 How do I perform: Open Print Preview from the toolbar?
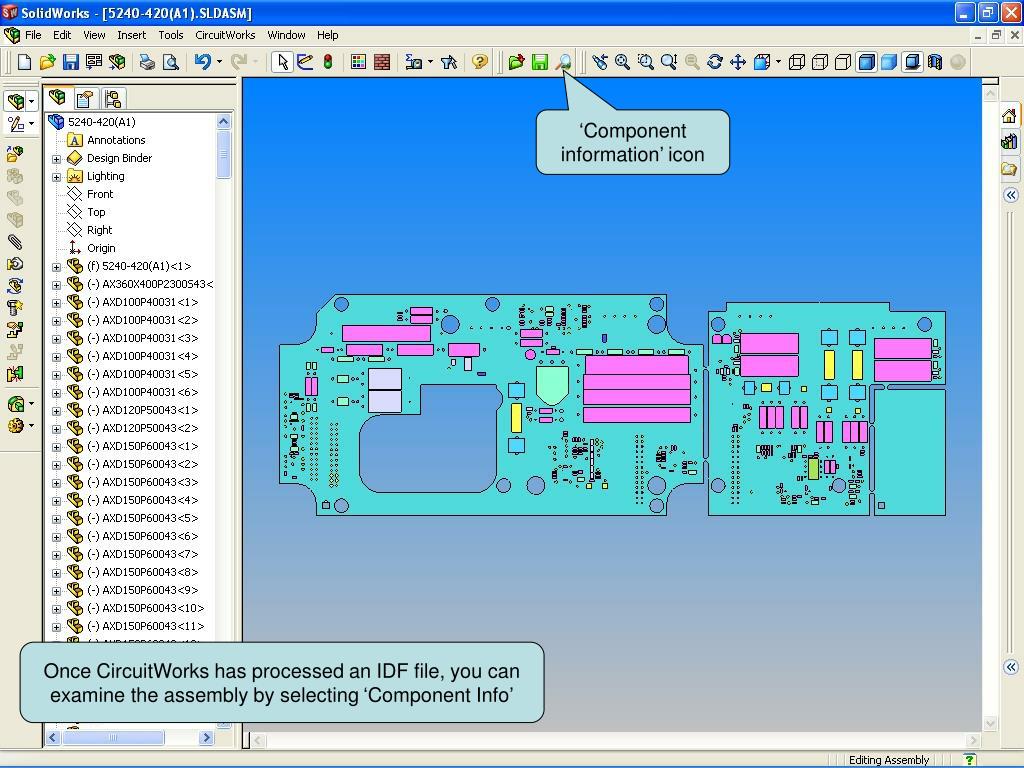(170, 62)
